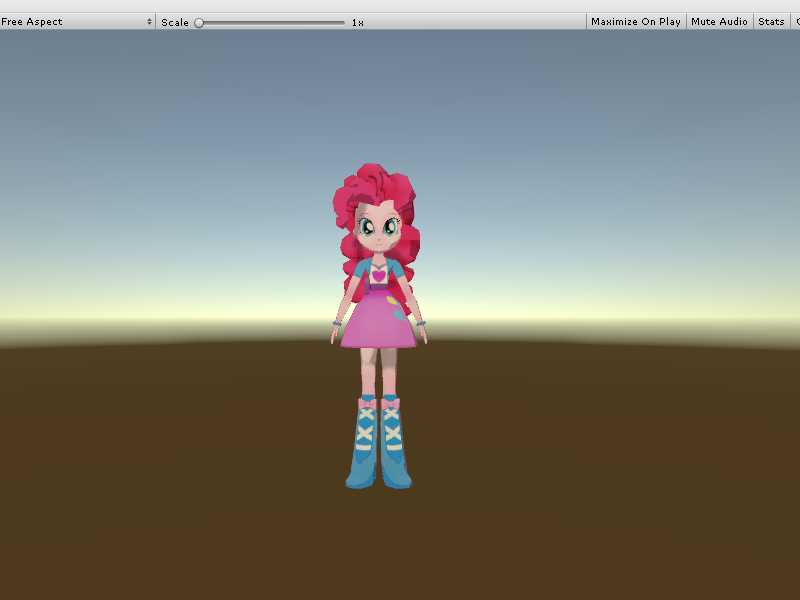Screen dimensions: 800x600
Task: Click the middle of the Scale slider track
Action: coord(270,22)
